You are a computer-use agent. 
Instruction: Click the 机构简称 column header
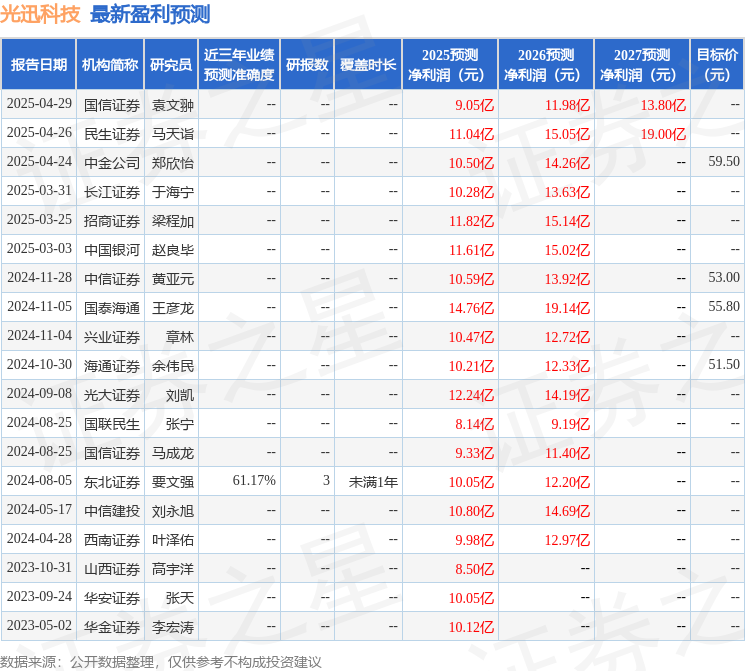point(110,65)
